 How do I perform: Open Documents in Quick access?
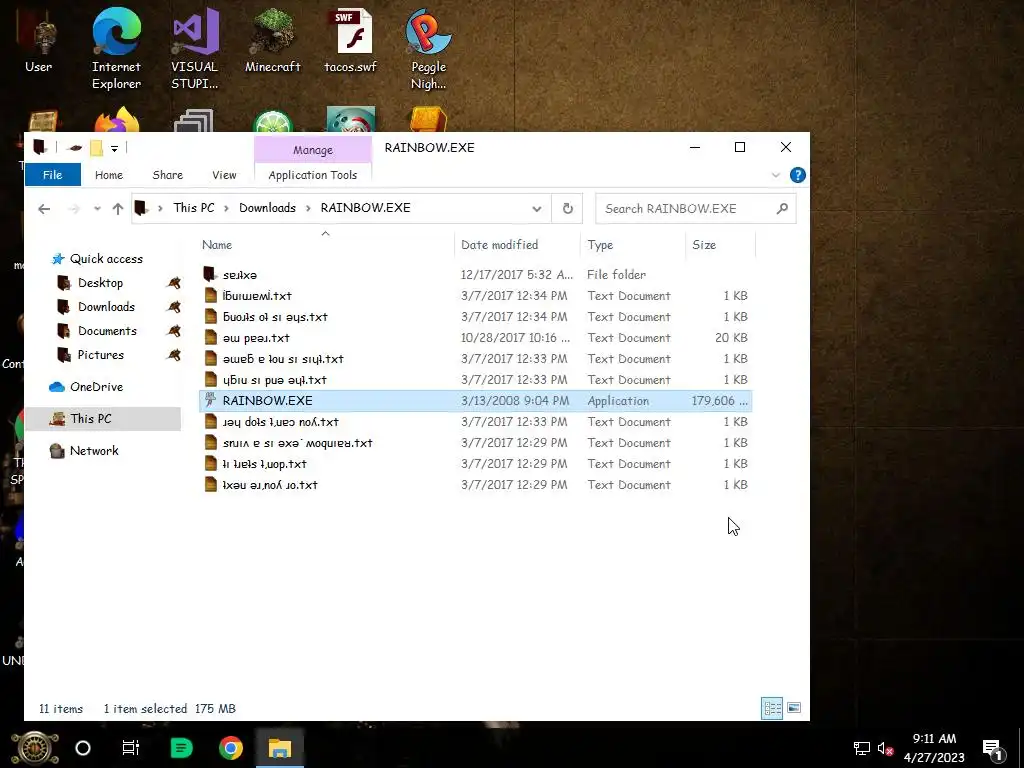[x=107, y=331]
